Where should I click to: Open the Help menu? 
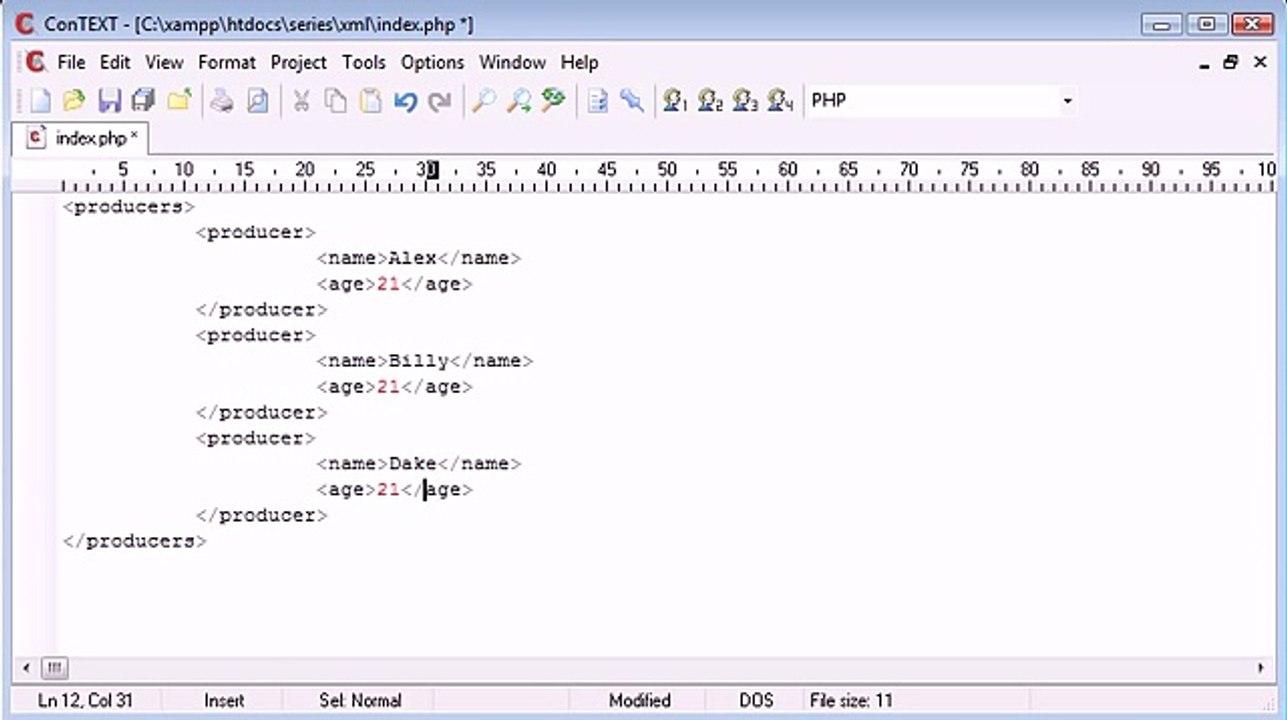(x=579, y=62)
